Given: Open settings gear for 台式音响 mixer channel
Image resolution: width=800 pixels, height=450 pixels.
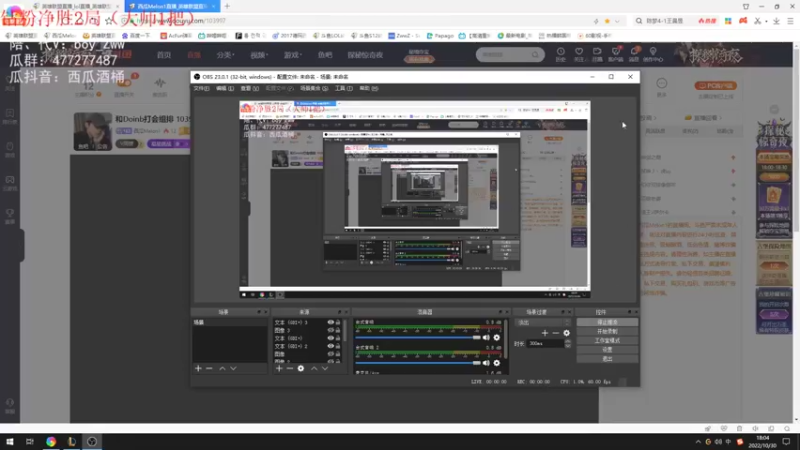Looking at the screenshot, I should 496,337.
